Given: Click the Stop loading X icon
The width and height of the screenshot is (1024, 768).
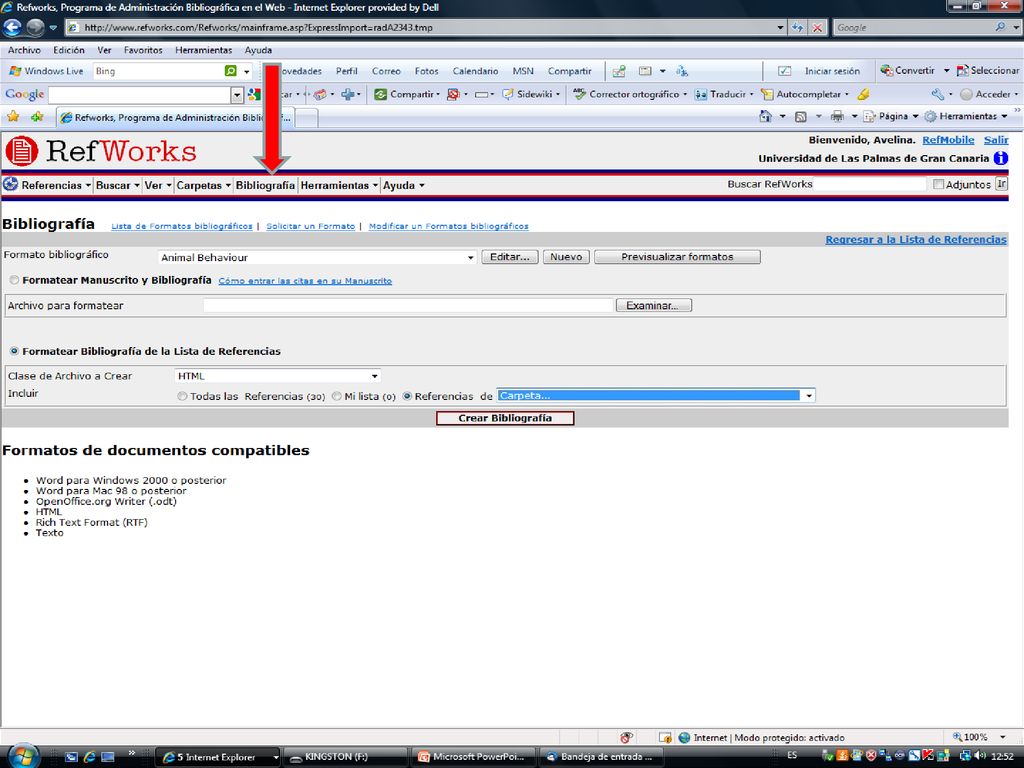Looking at the screenshot, I should click(818, 27).
